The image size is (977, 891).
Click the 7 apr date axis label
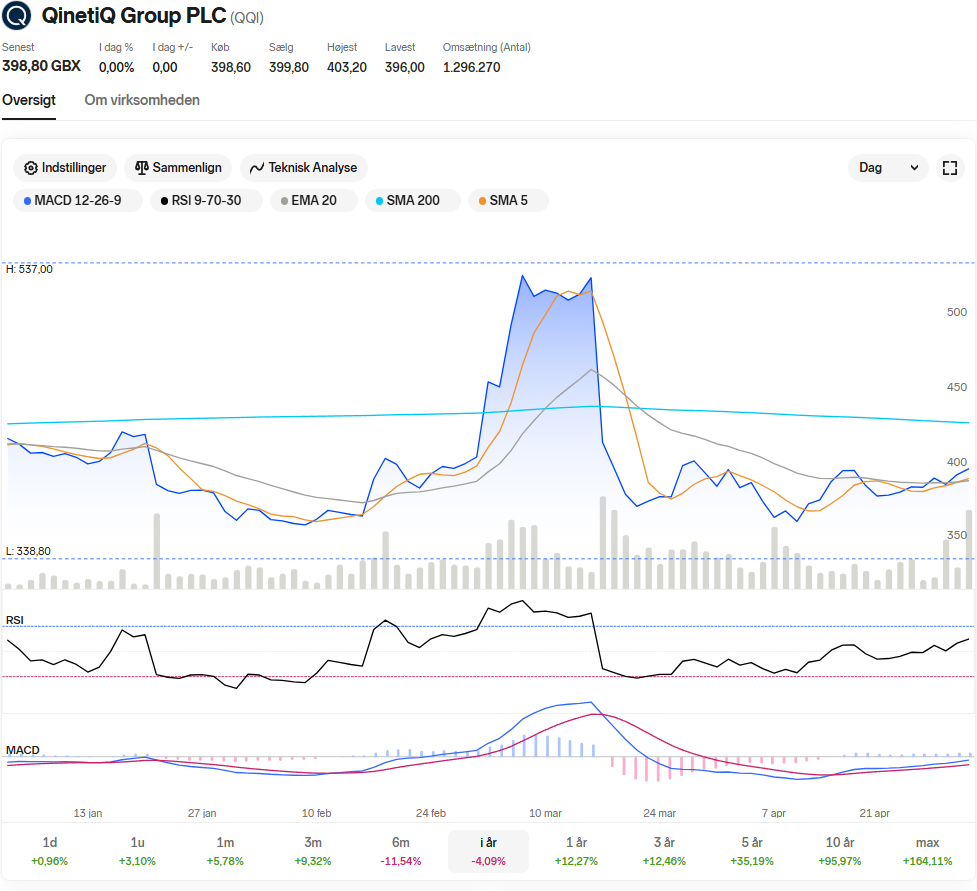point(774,813)
